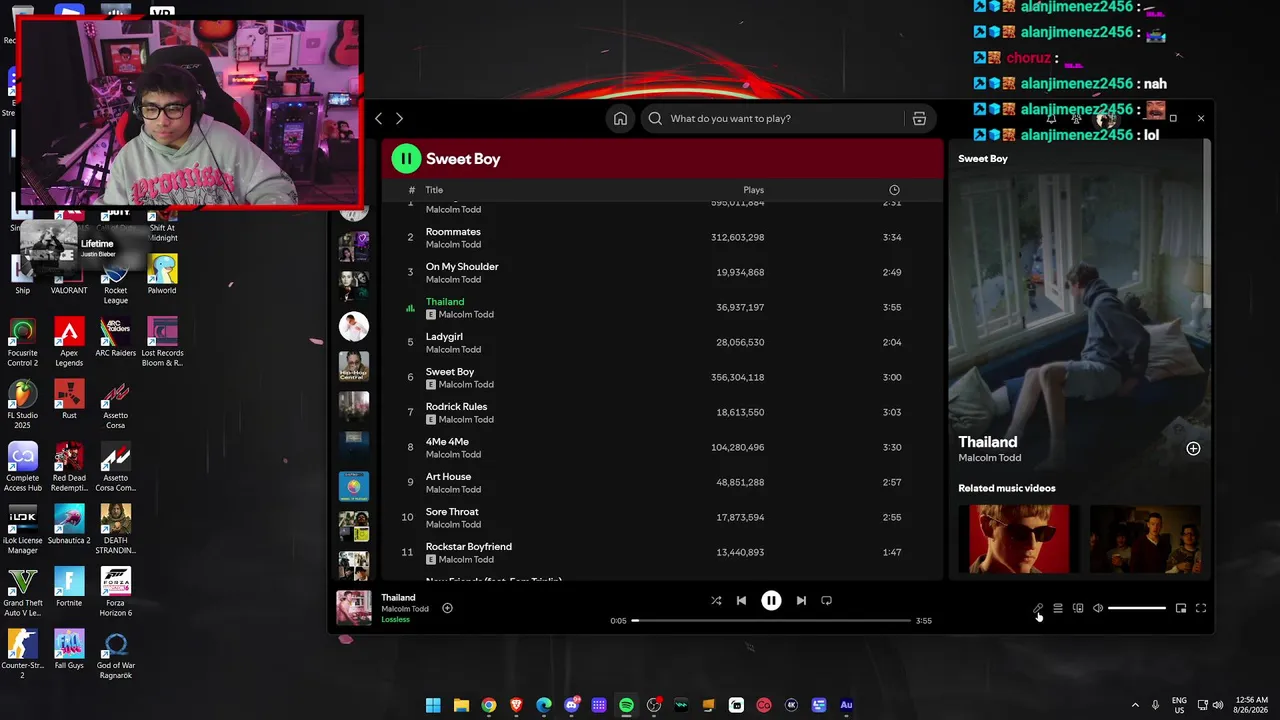Go forward in Spotify navigation
This screenshot has height=720, width=1280.
click(x=399, y=118)
